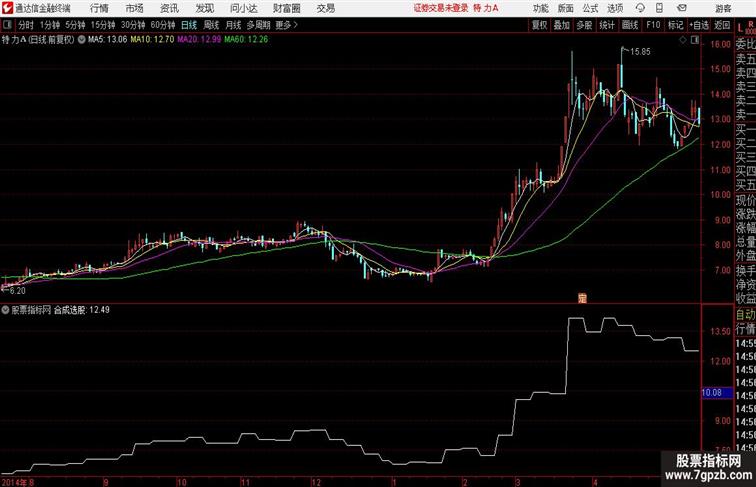The height and width of the screenshot is (487, 756).
Task: Click the green MA60: 12.26 label
Action: pyautogui.click(x=246, y=40)
